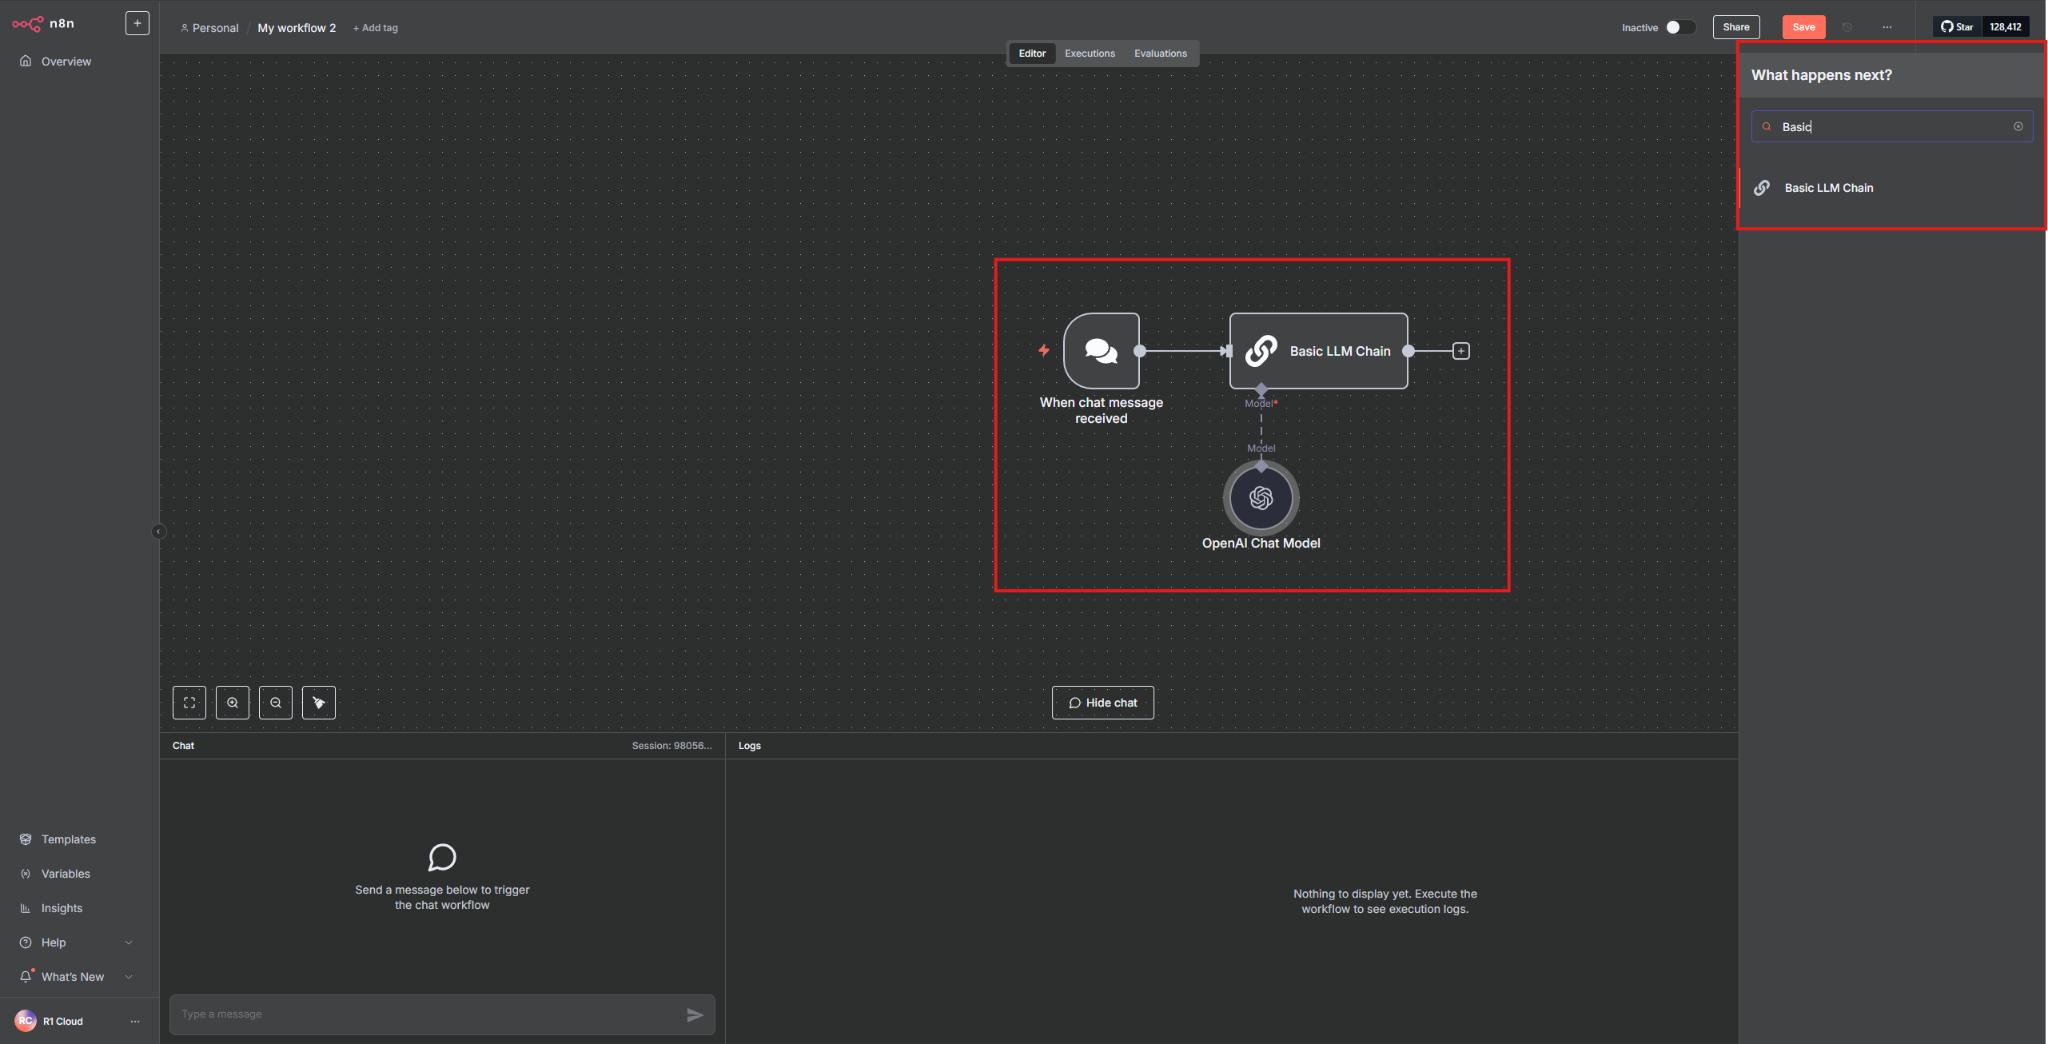
Task: Click the chat trigger output connector
Action: point(1139,351)
